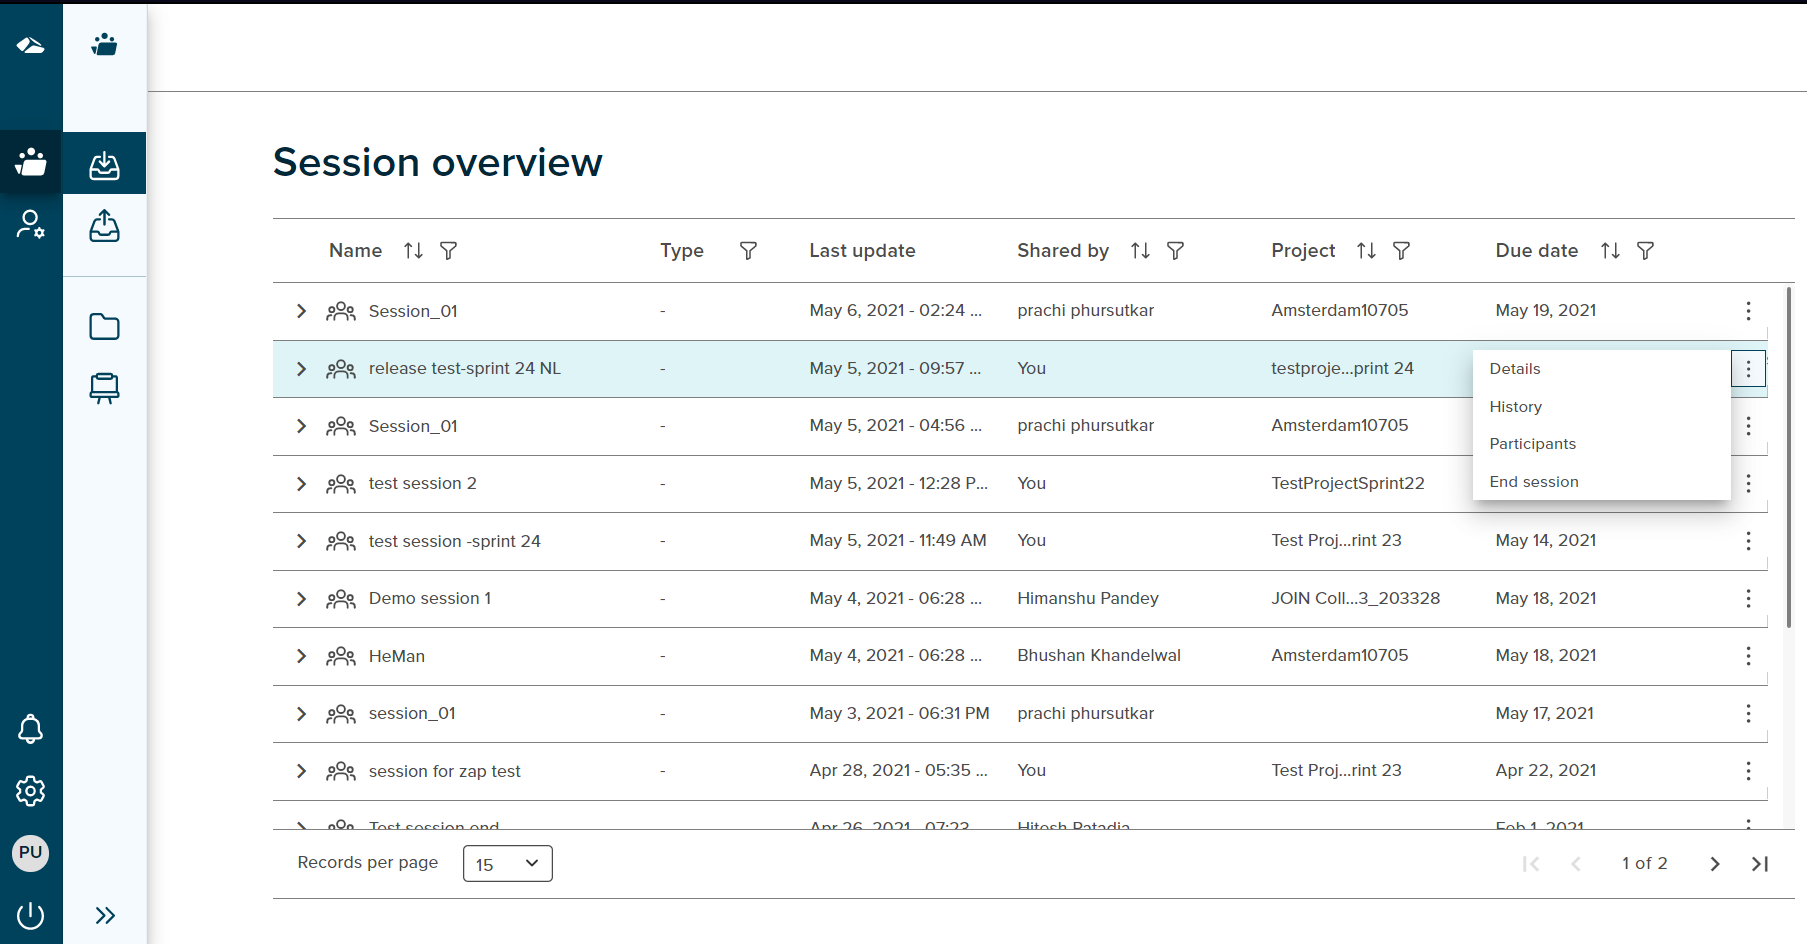Open the folder icon in the sidebar
The height and width of the screenshot is (944, 1807).
click(x=104, y=326)
